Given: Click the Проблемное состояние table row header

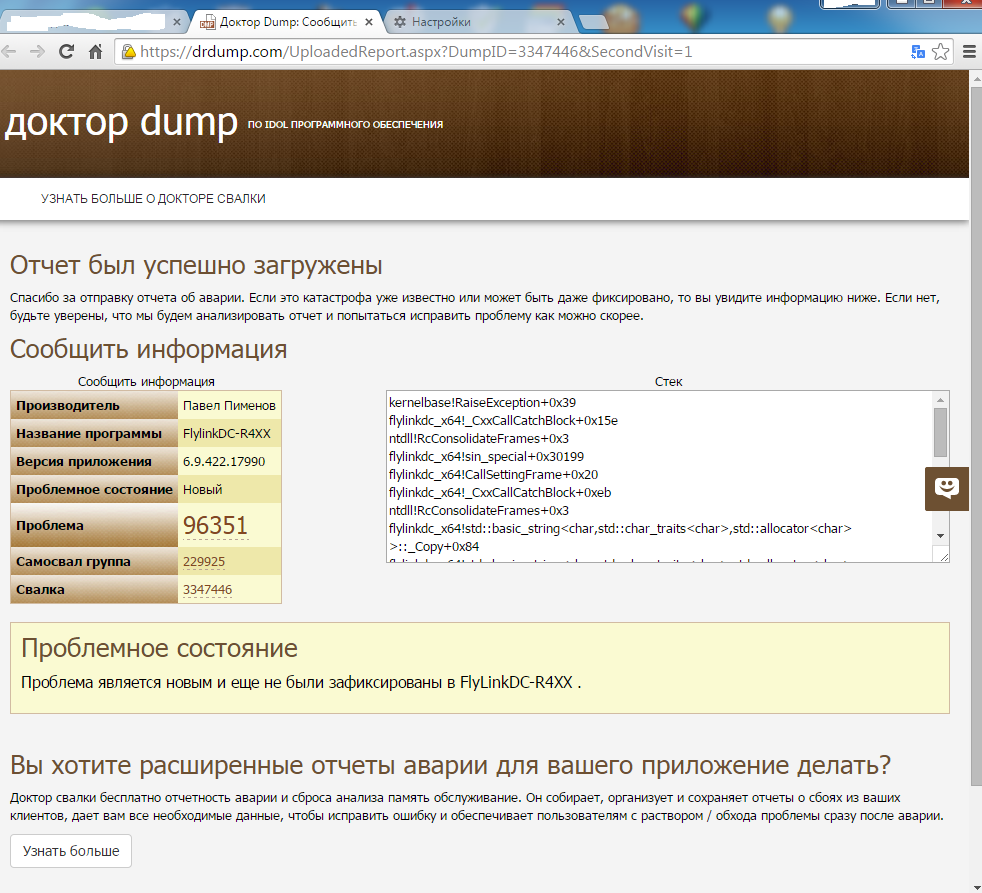Looking at the screenshot, I should [x=95, y=489].
